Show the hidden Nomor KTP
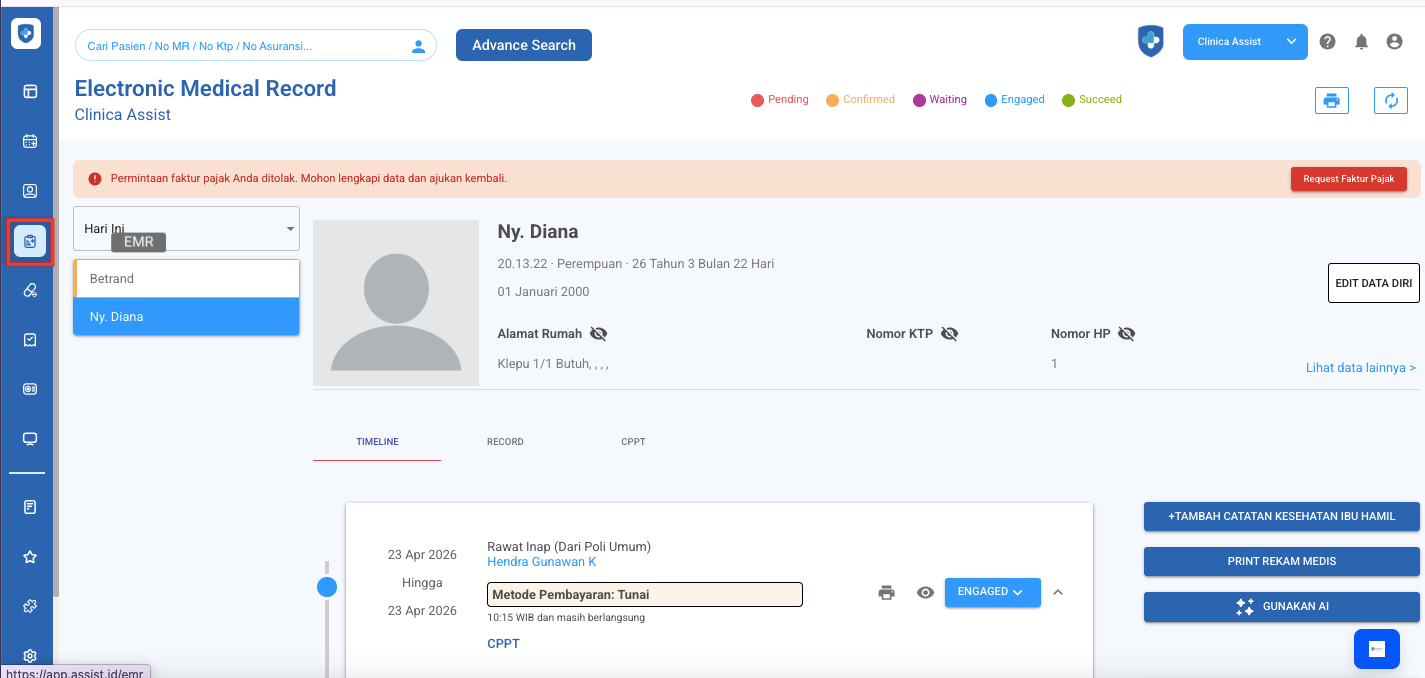Screen dimensions: 1425x678 point(949,334)
